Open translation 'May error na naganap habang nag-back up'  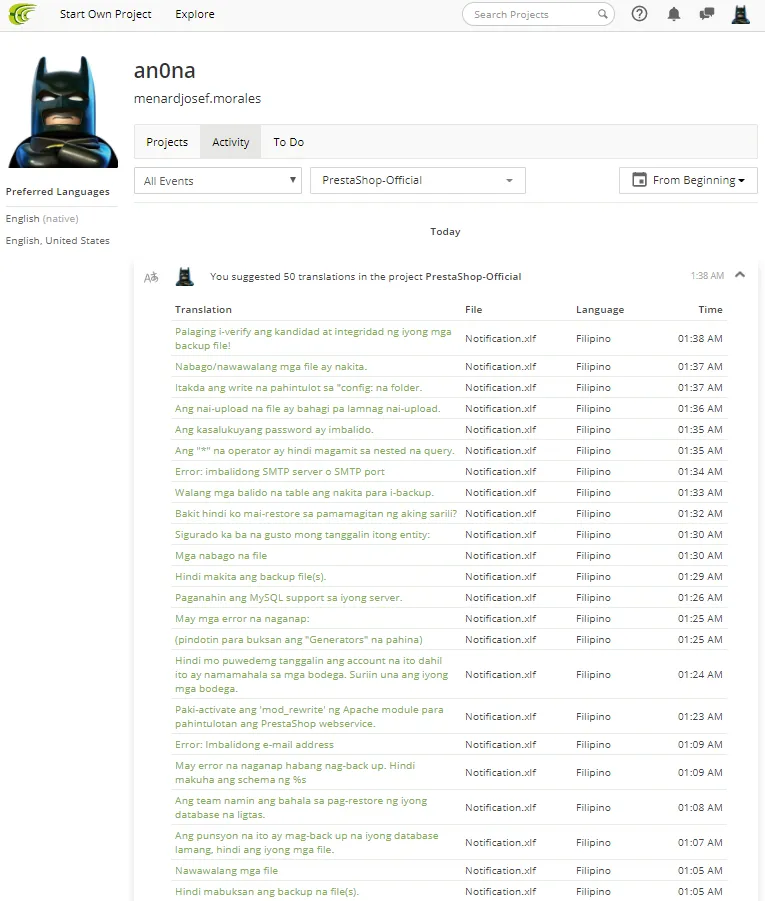(x=295, y=772)
